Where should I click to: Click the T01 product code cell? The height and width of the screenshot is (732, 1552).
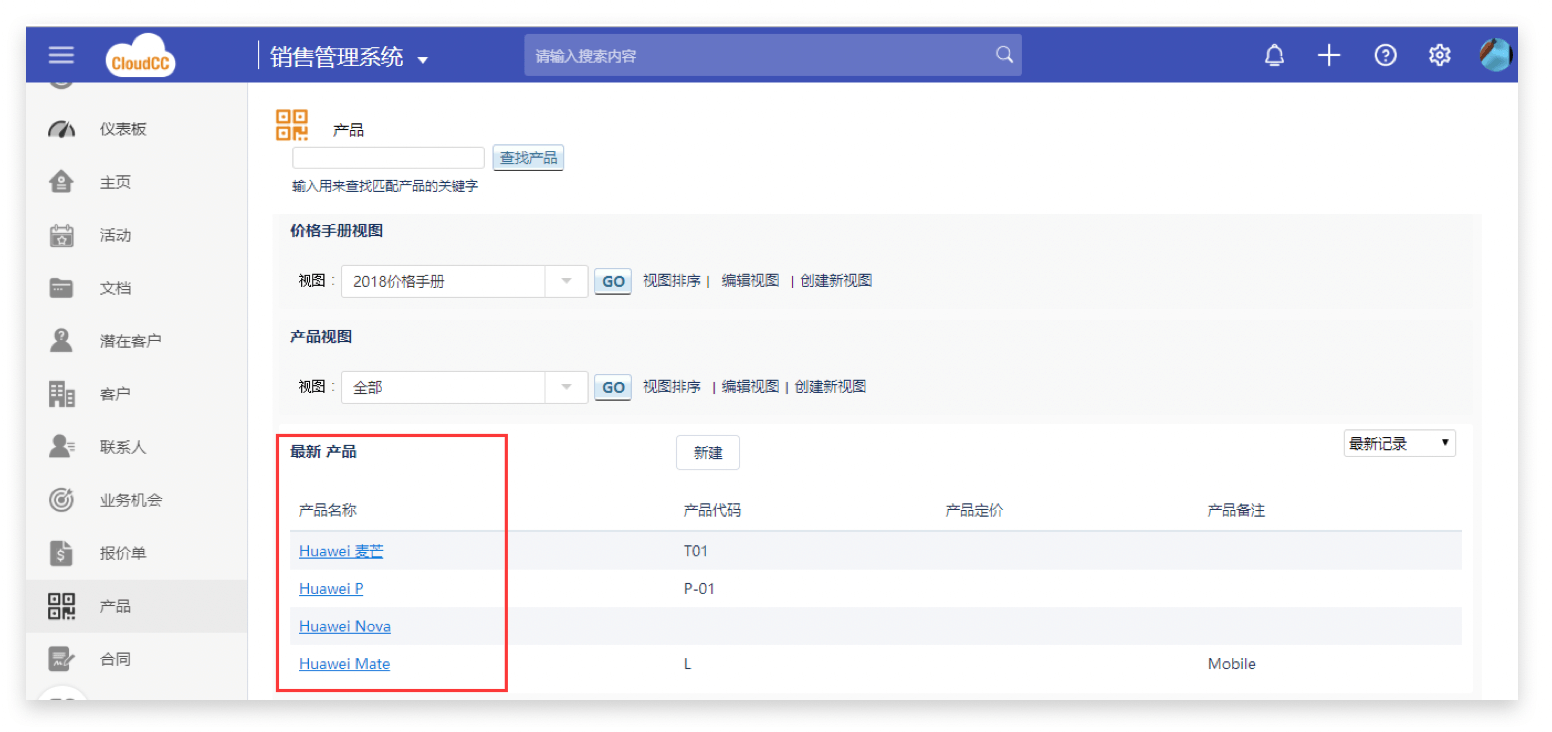click(x=696, y=551)
